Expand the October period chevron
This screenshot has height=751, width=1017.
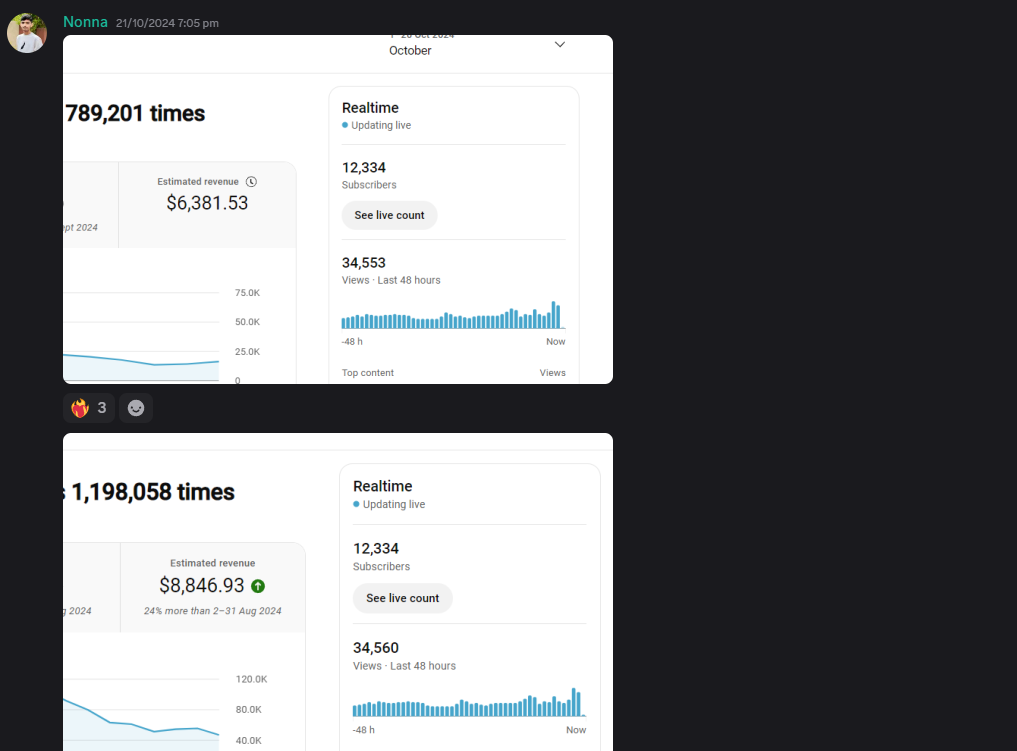click(x=560, y=45)
